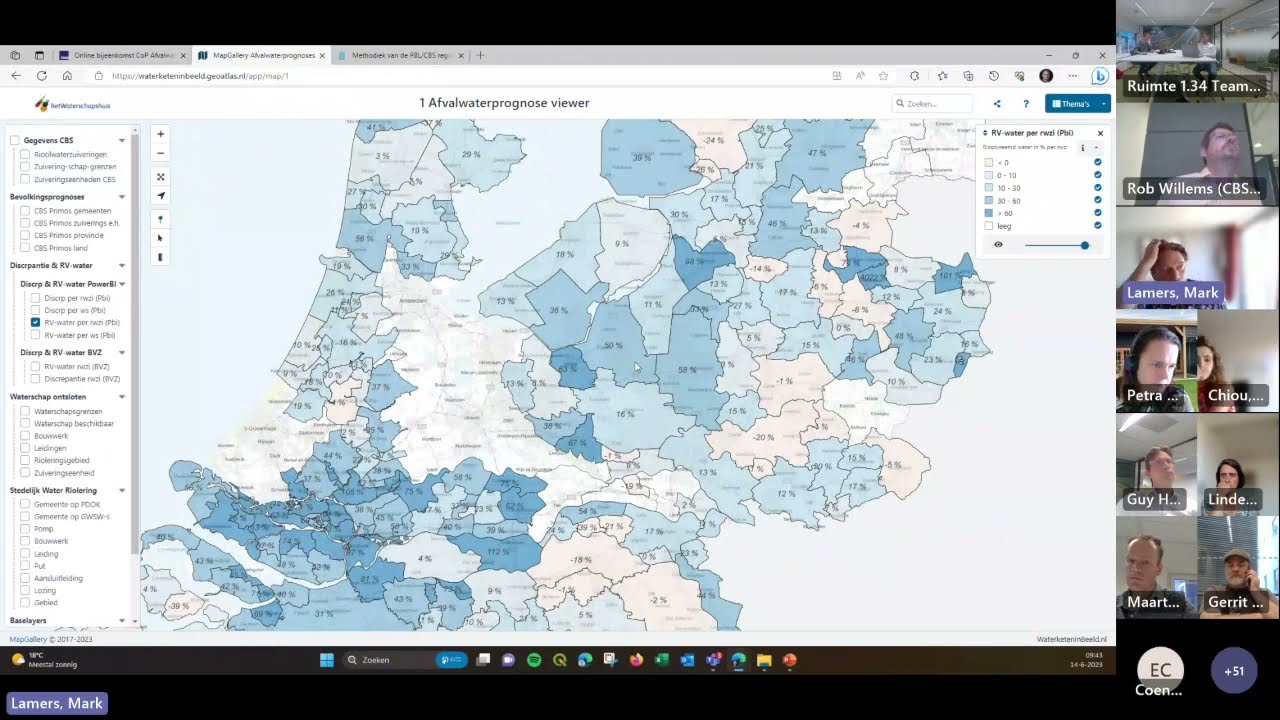
Task: Click the Thema's button
Action: [x=1071, y=104]
